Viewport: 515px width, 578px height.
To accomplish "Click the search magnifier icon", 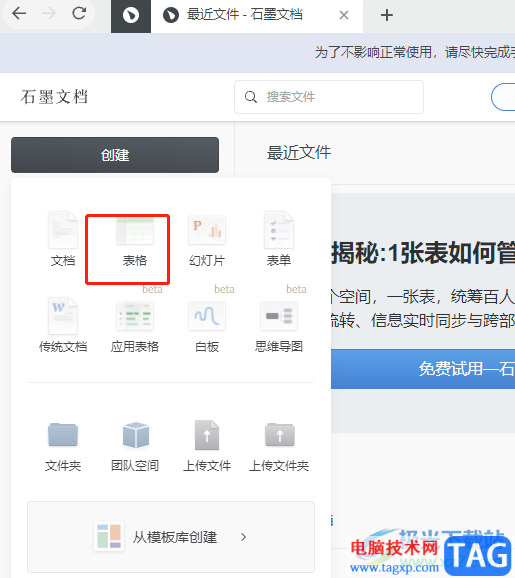I will [x=251, y=97].
